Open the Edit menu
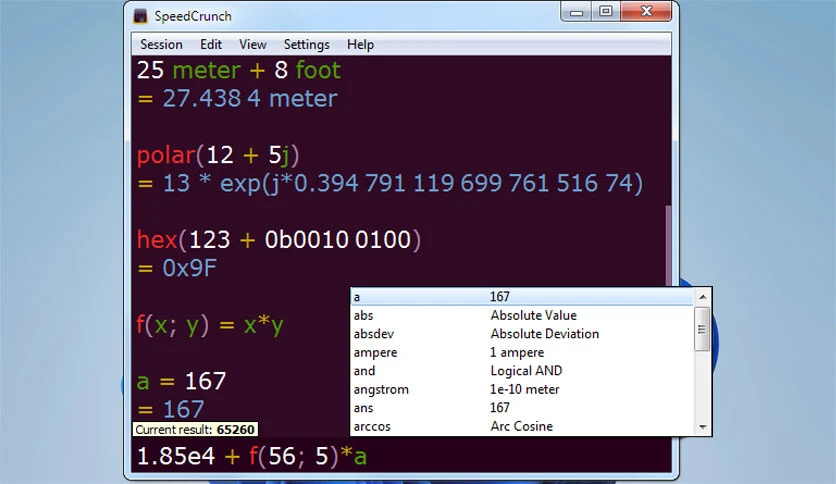 211,44
